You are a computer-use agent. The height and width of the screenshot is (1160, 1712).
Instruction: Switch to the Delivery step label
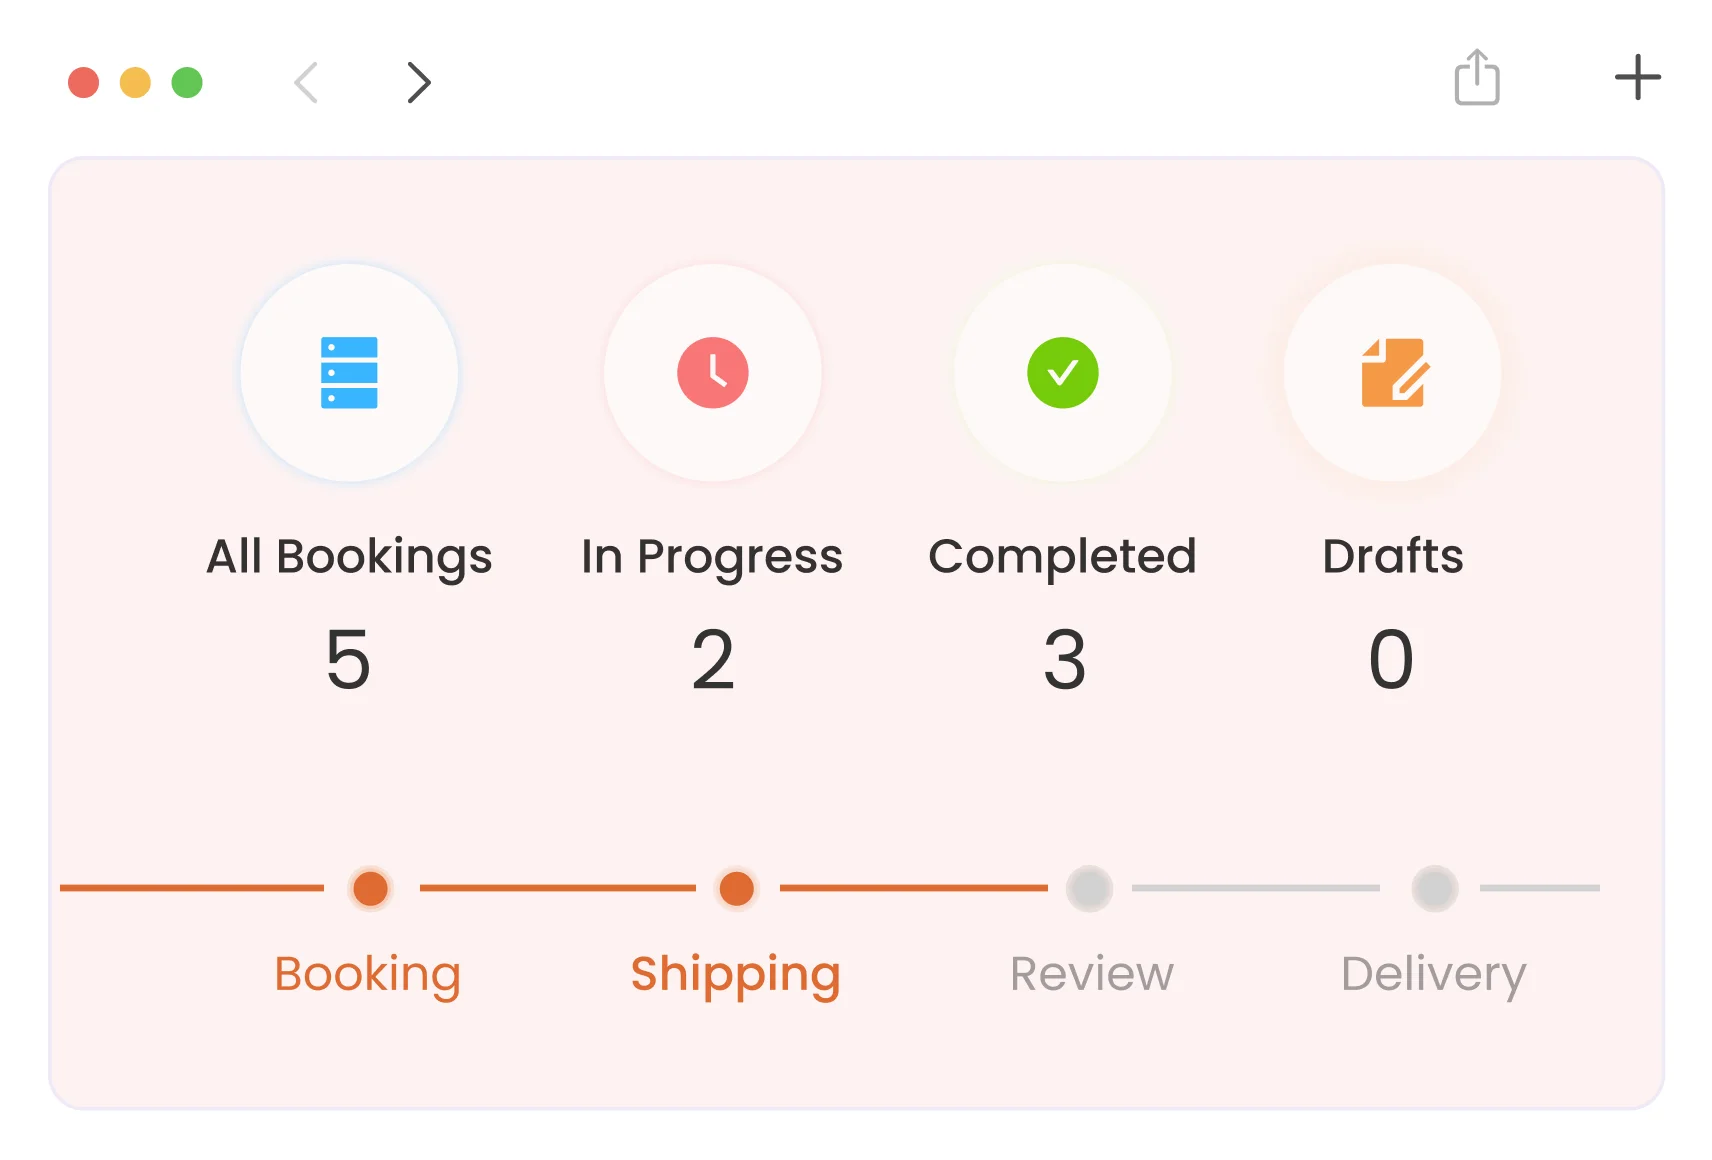point(1434,974)
